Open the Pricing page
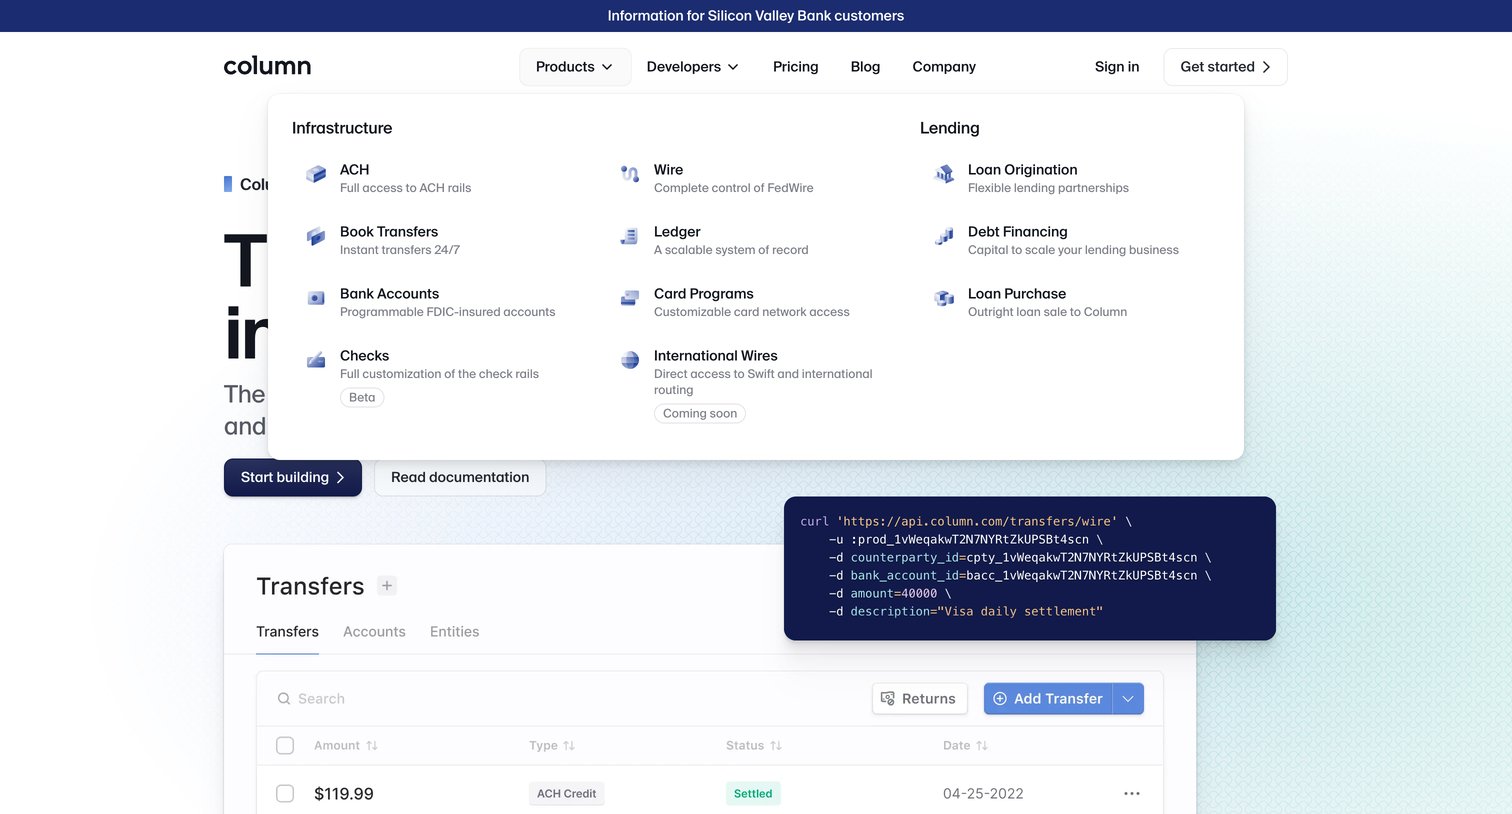This screenshot has height=814, width=1512. click(x=796, y=67)
